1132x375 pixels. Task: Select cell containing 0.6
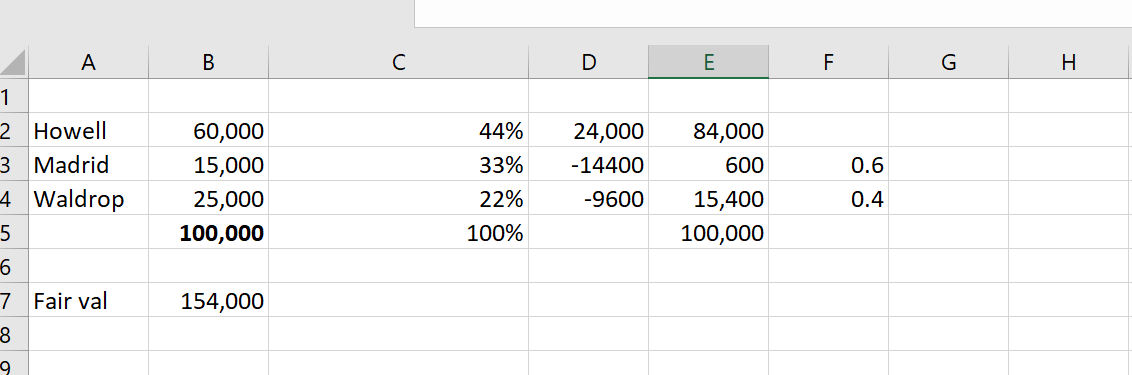[828, 164]
